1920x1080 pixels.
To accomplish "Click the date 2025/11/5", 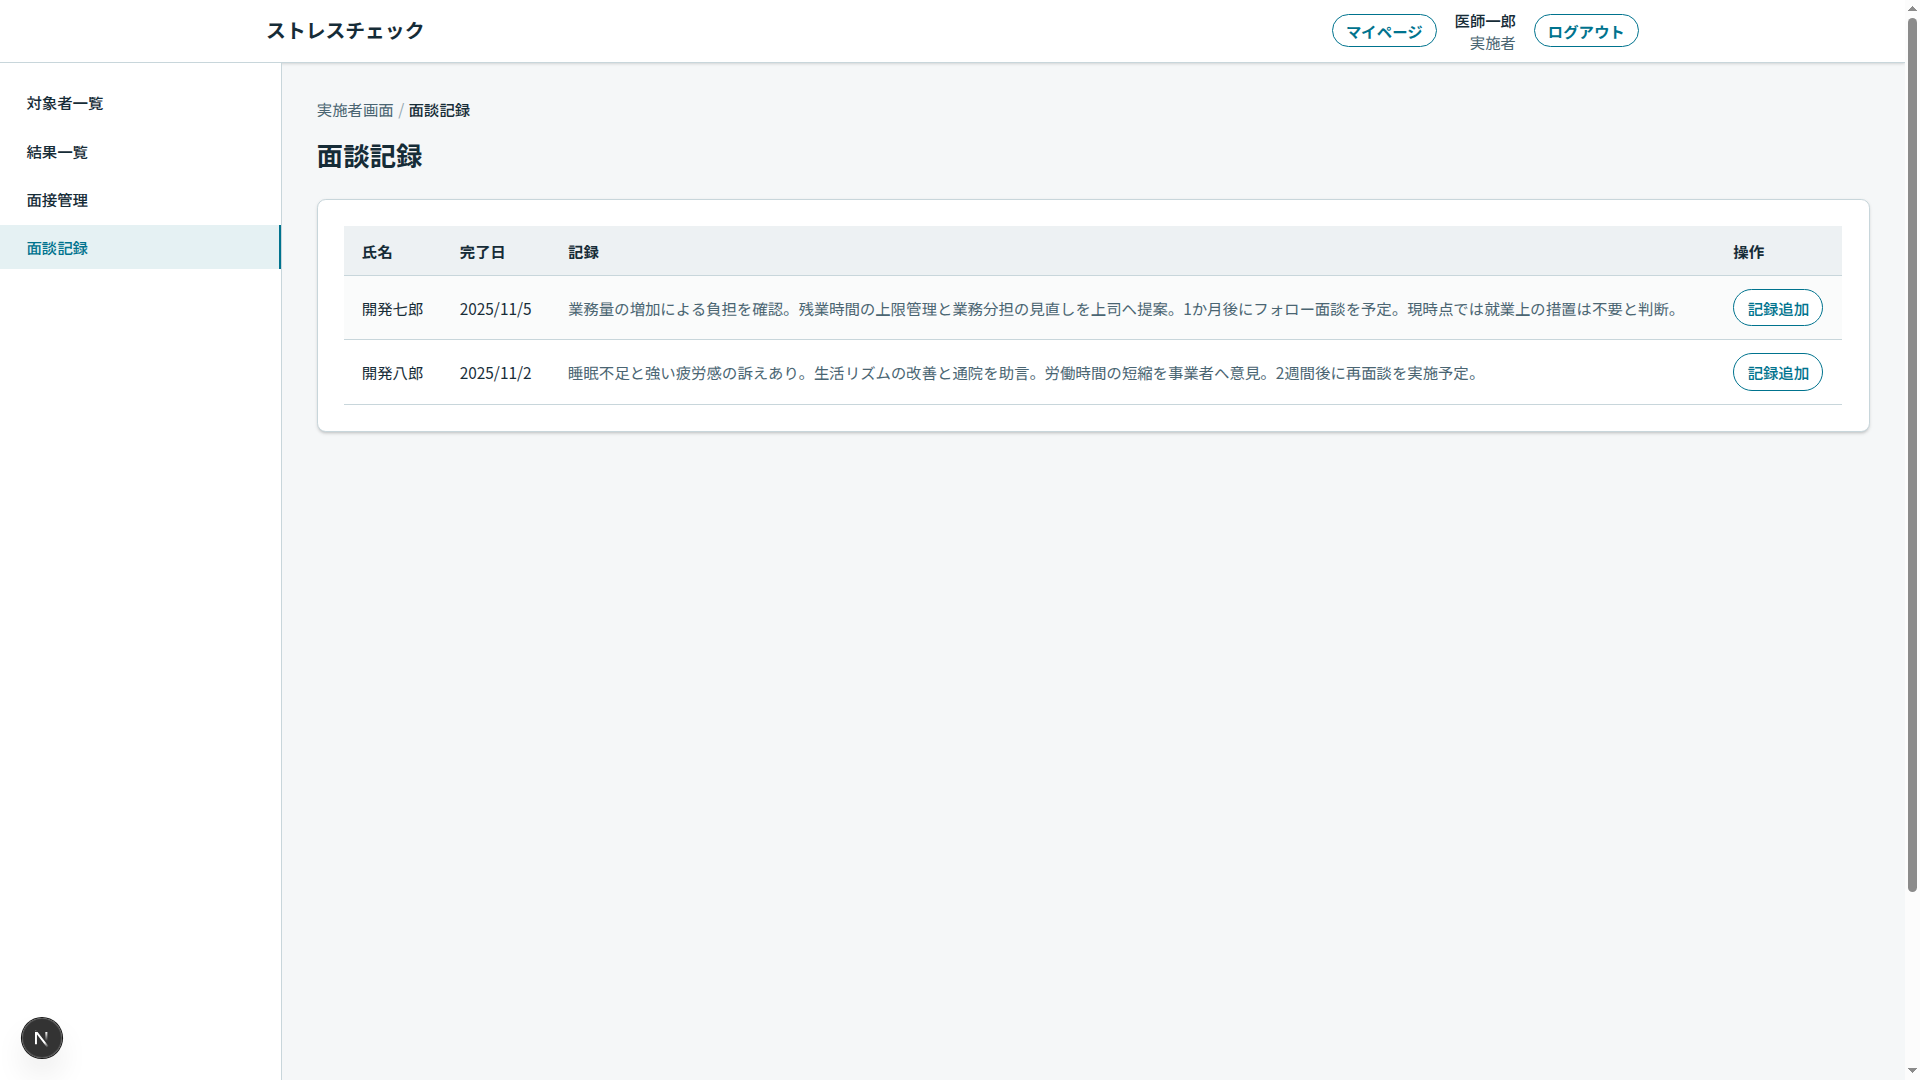I will click(495, 309).
